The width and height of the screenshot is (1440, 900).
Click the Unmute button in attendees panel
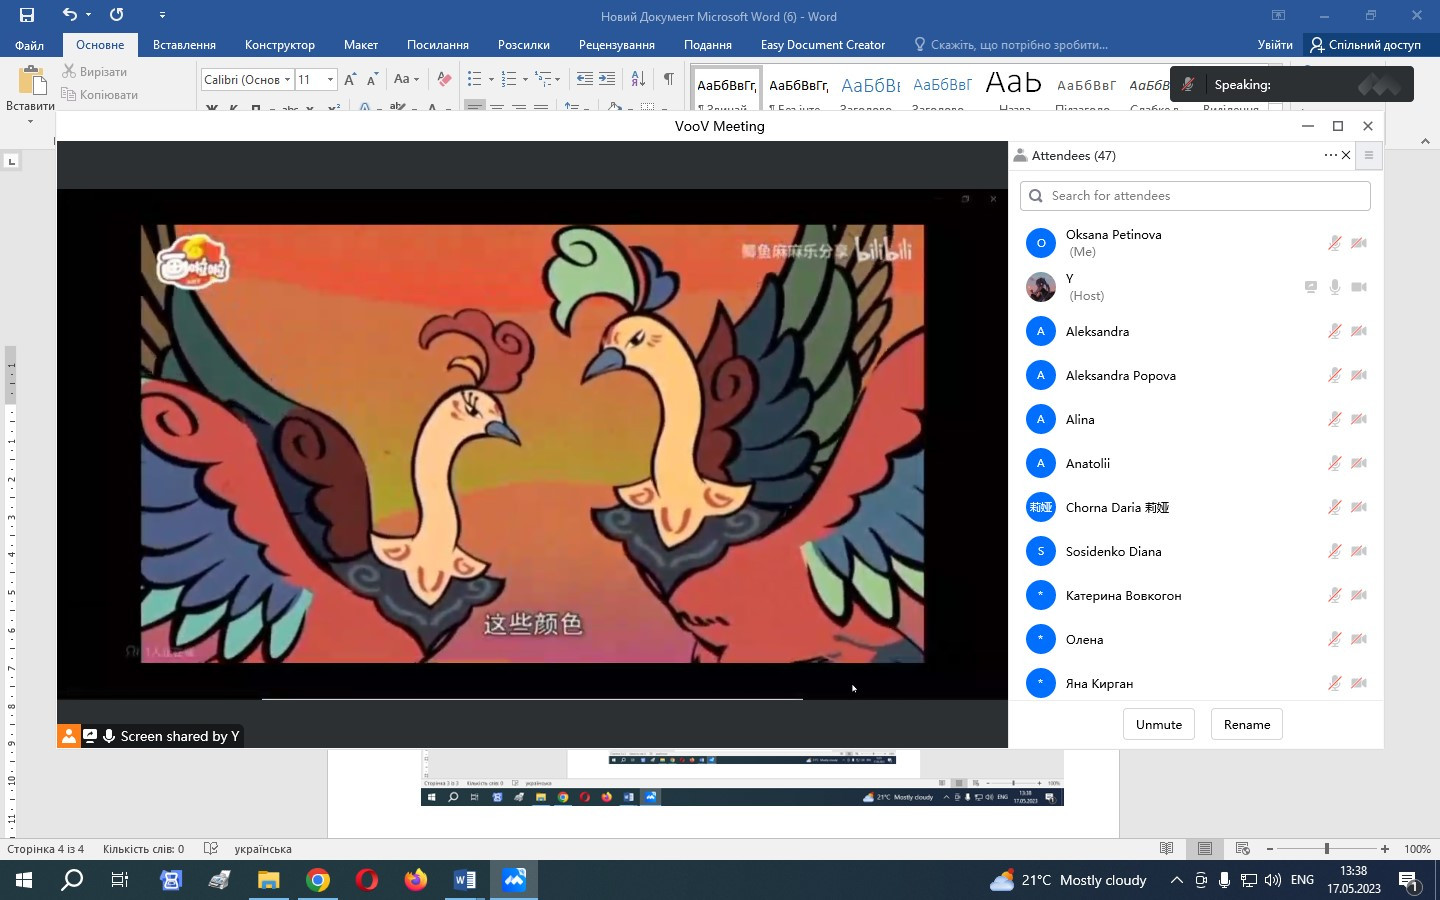1159,724
